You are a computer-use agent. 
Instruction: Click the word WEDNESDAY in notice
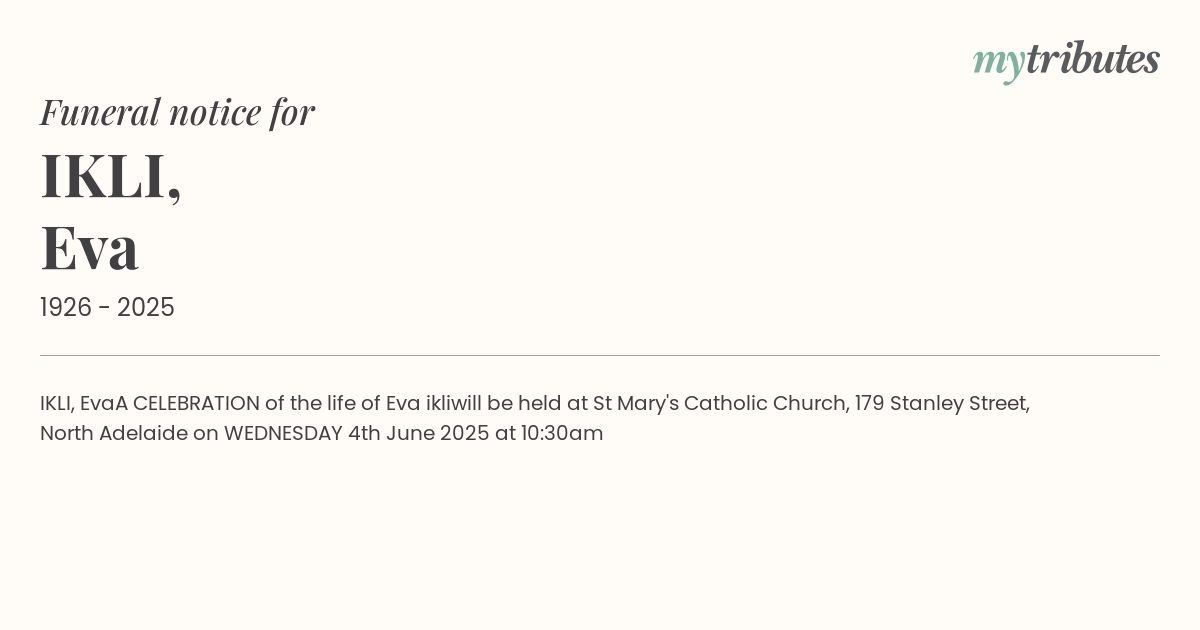coord(283,434)
